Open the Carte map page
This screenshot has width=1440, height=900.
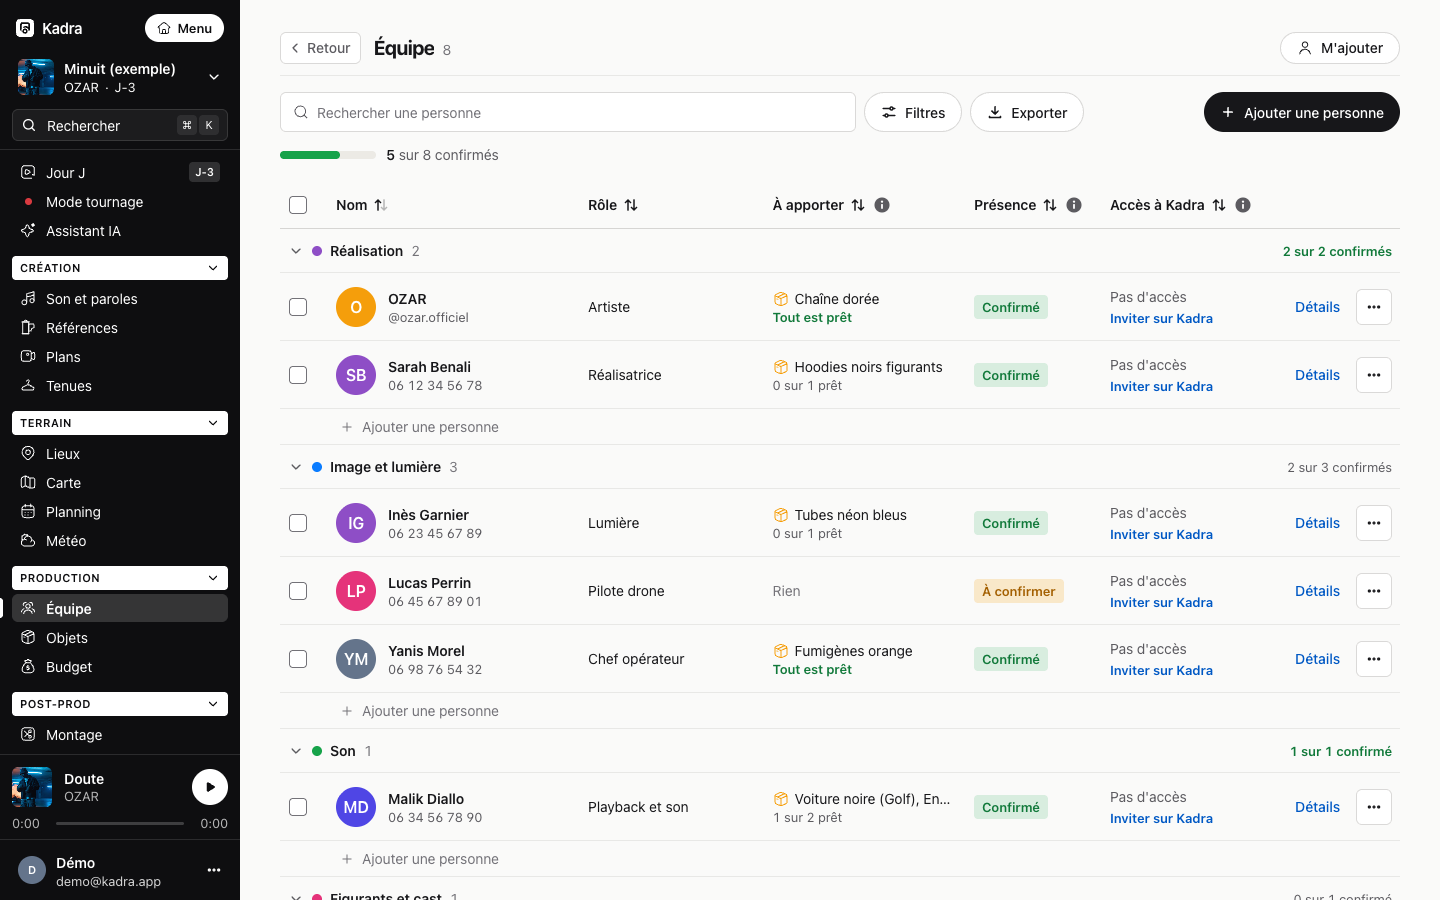tap(120, 482)
